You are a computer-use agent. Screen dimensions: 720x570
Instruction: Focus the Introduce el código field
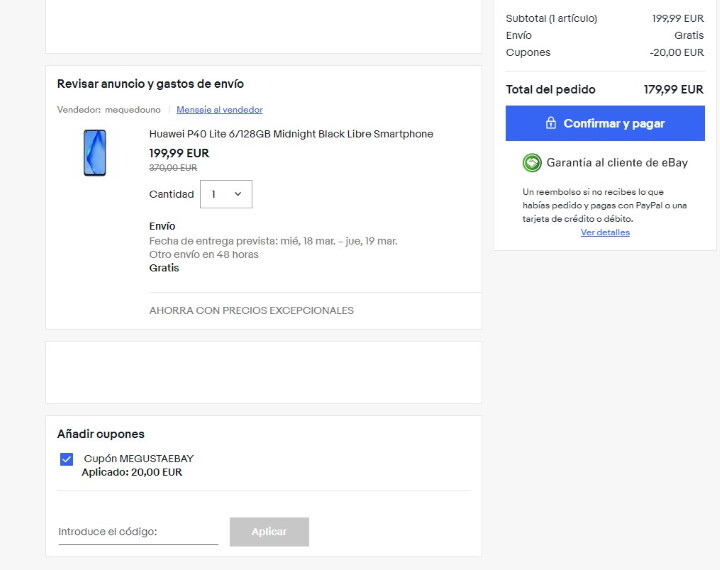[x=138, y=532]
